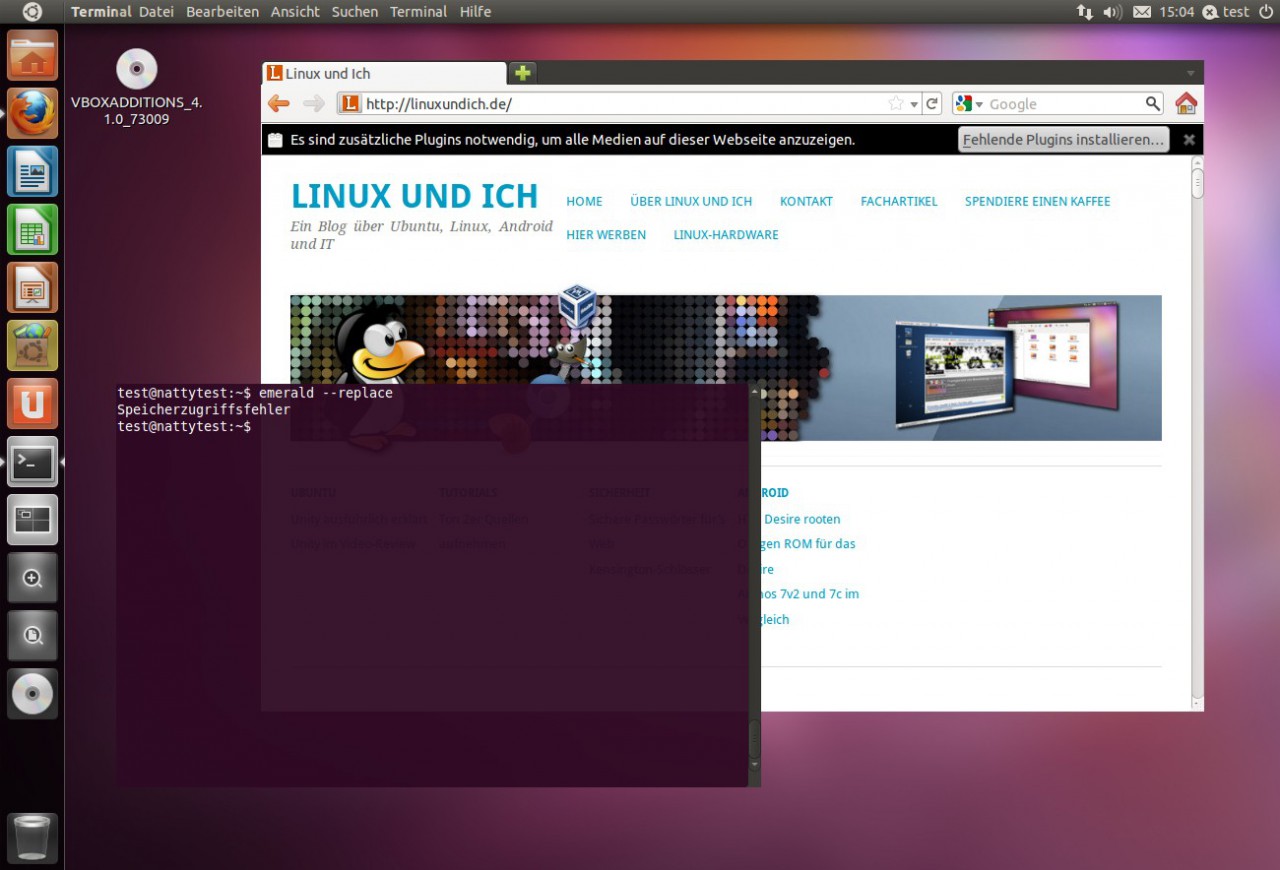Viewport: 1280px width, 870px height.
Task: Open the Applications lens magnifier icon
Action: coord(33,577)
